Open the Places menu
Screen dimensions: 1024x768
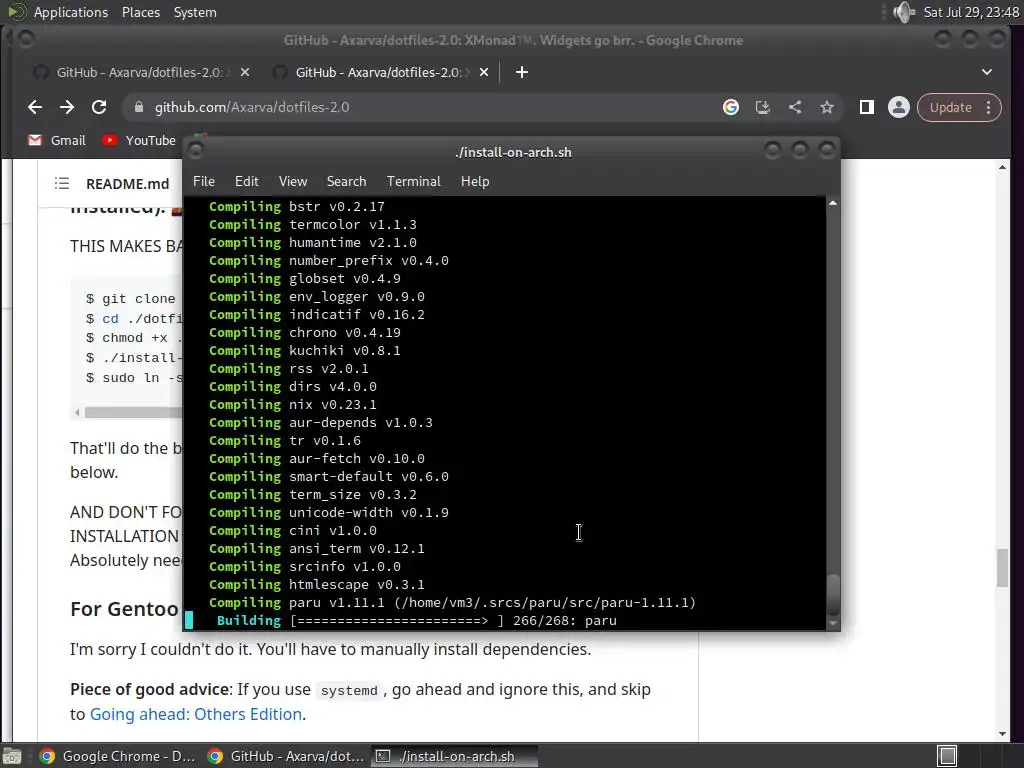(x=140, y=12)
